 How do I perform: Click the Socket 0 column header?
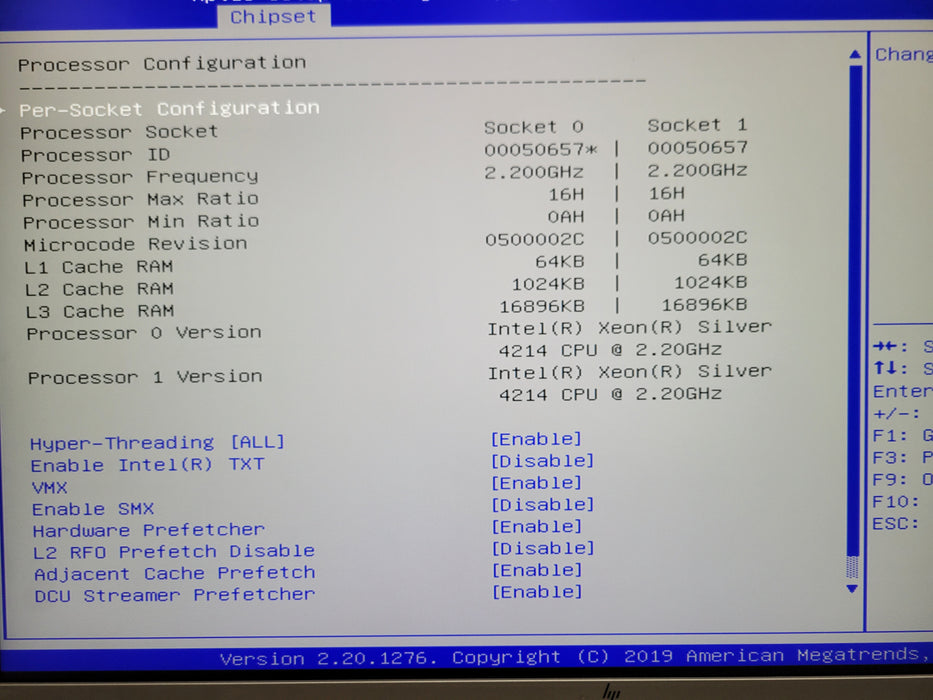(x=534, y=127)
